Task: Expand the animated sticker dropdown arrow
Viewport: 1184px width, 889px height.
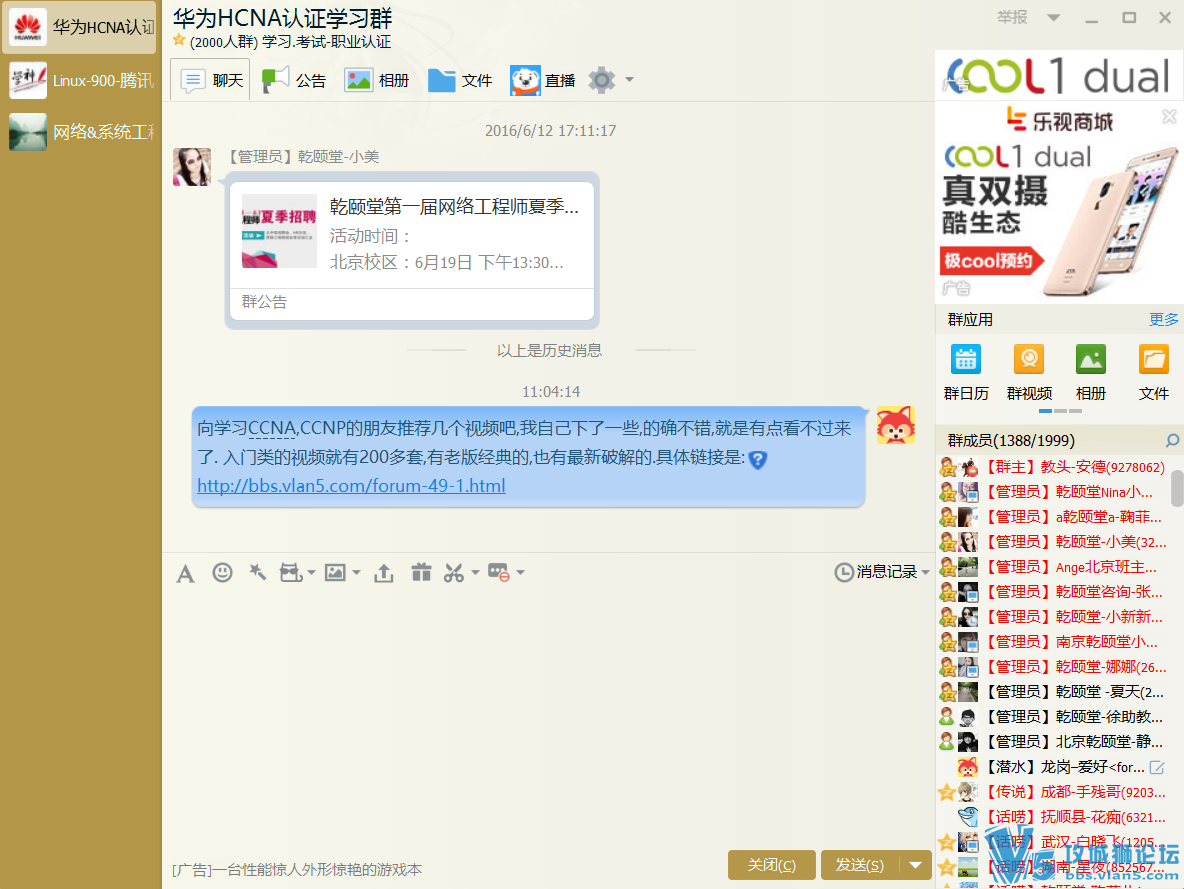Action: 311,573
